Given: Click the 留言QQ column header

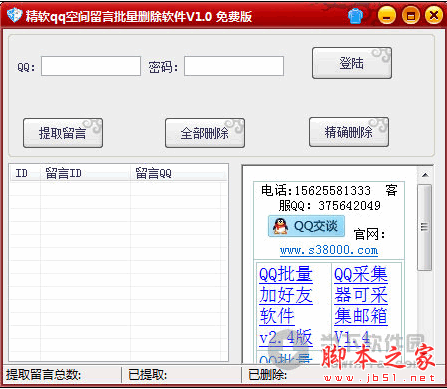Looking at the screenshot, I should pos(175,173).
